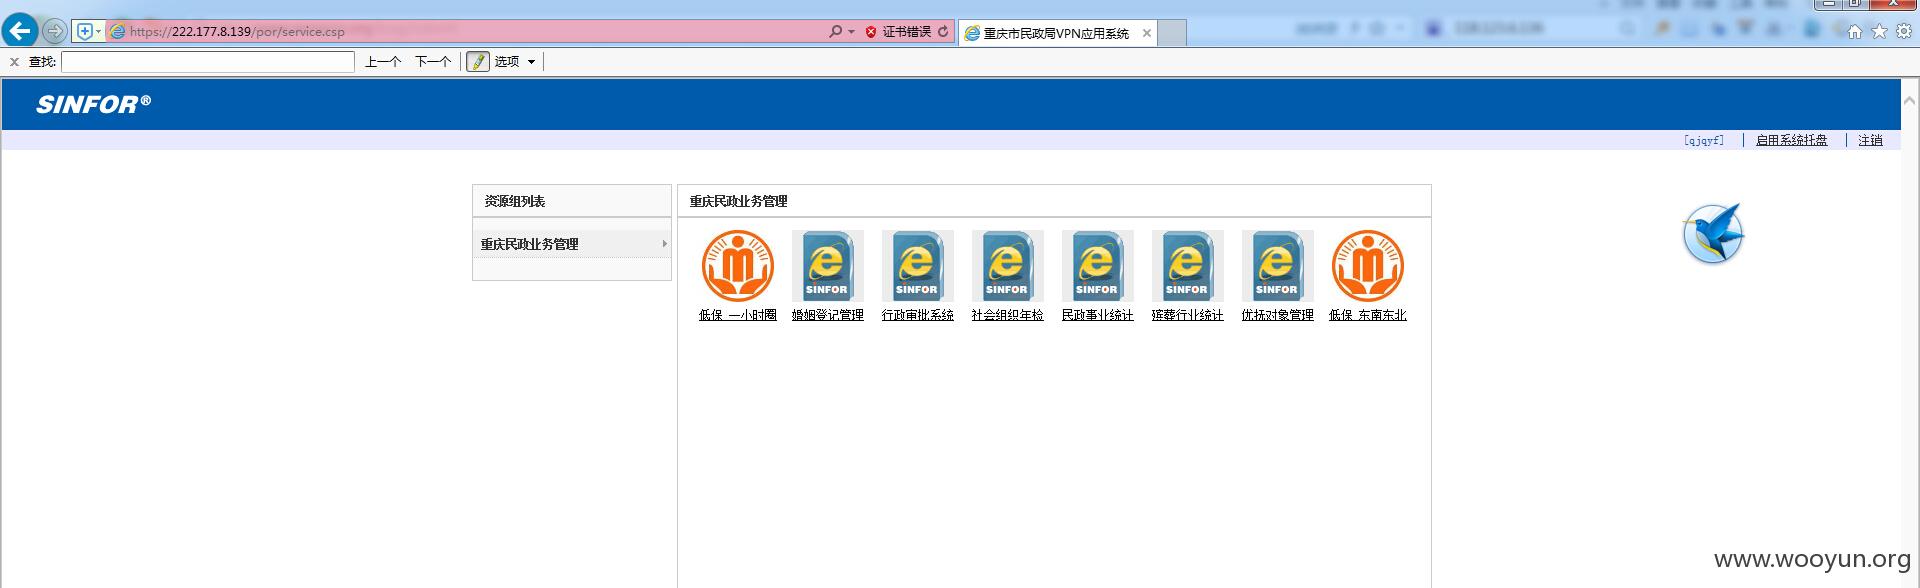The height and width of the screenshot is (588, 1920).
Task: Open the 低保 一小时圈 orange icon
Action: coord(738,266)
